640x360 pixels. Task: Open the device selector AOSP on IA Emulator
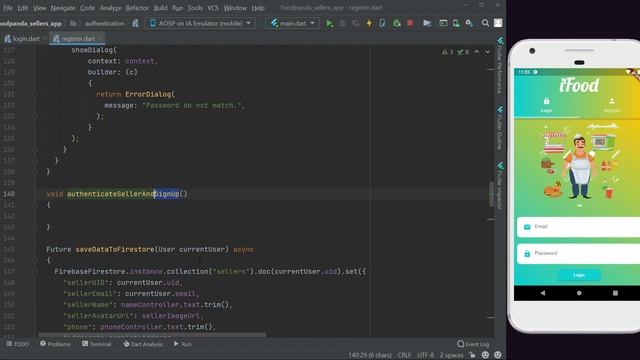pos(200,23)
